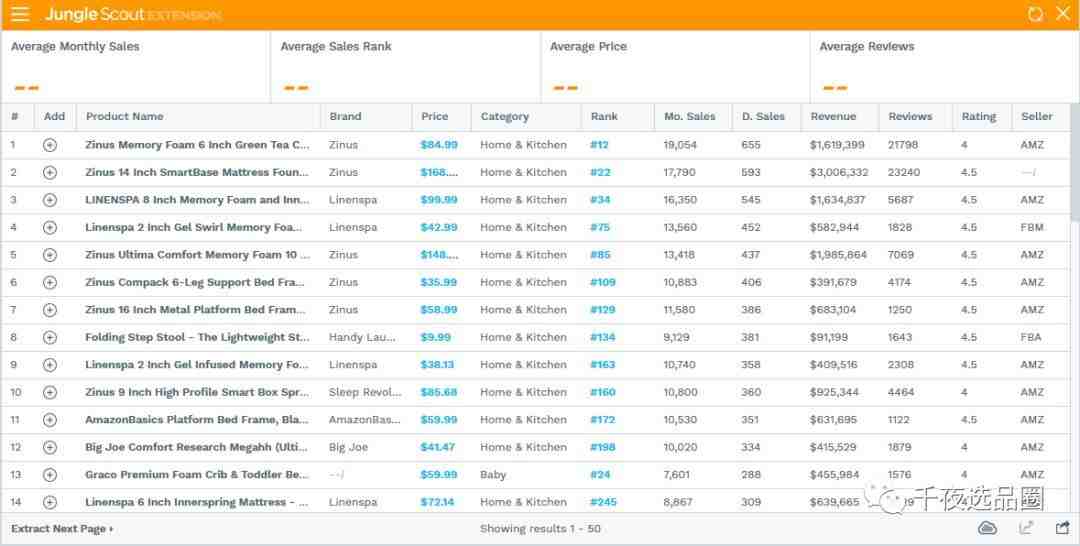Image resolution: width=1080 pixels, height=546 pixels.
Task: Sort by Price column header
Action: point(435,116)
